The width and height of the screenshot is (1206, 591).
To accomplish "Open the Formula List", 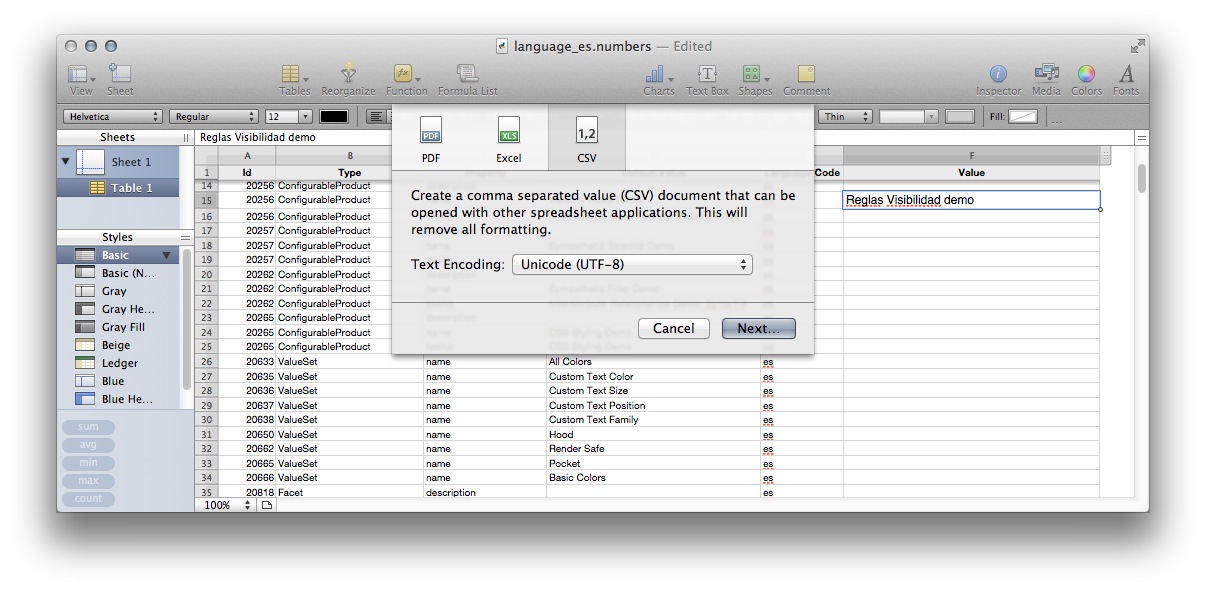I will pos(465,75).
